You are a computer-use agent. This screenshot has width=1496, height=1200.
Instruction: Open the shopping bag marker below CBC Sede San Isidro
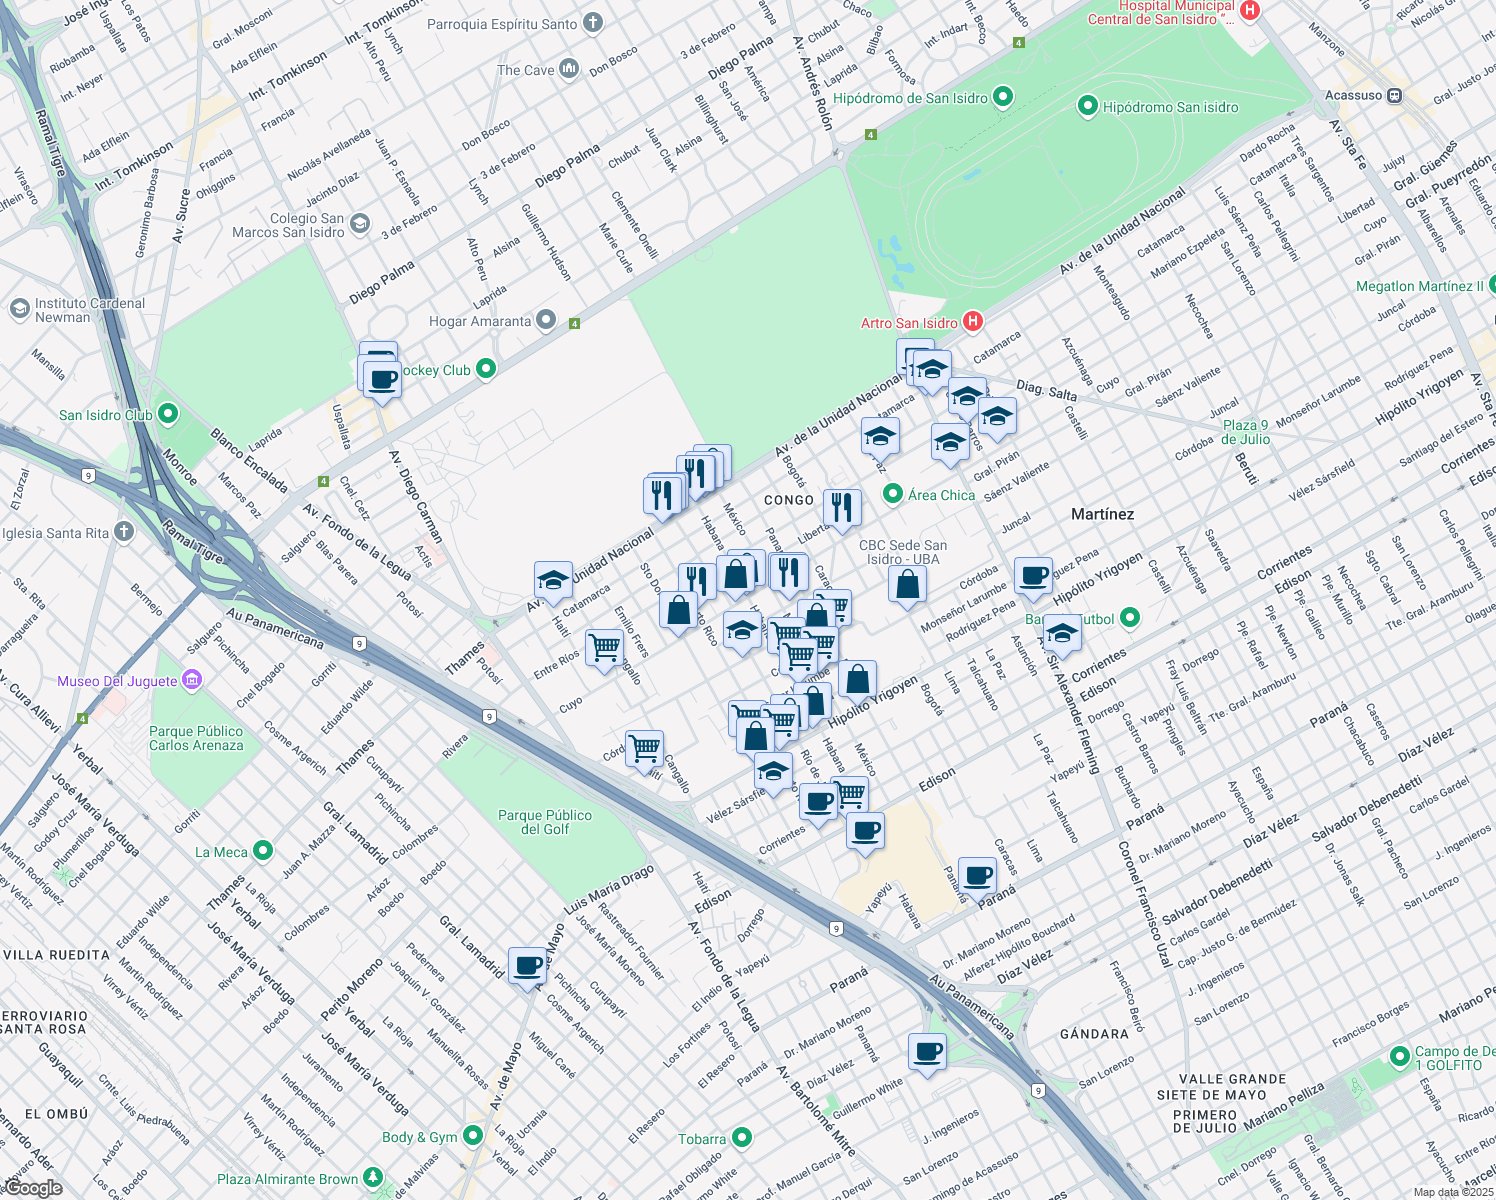coord(907,585)
